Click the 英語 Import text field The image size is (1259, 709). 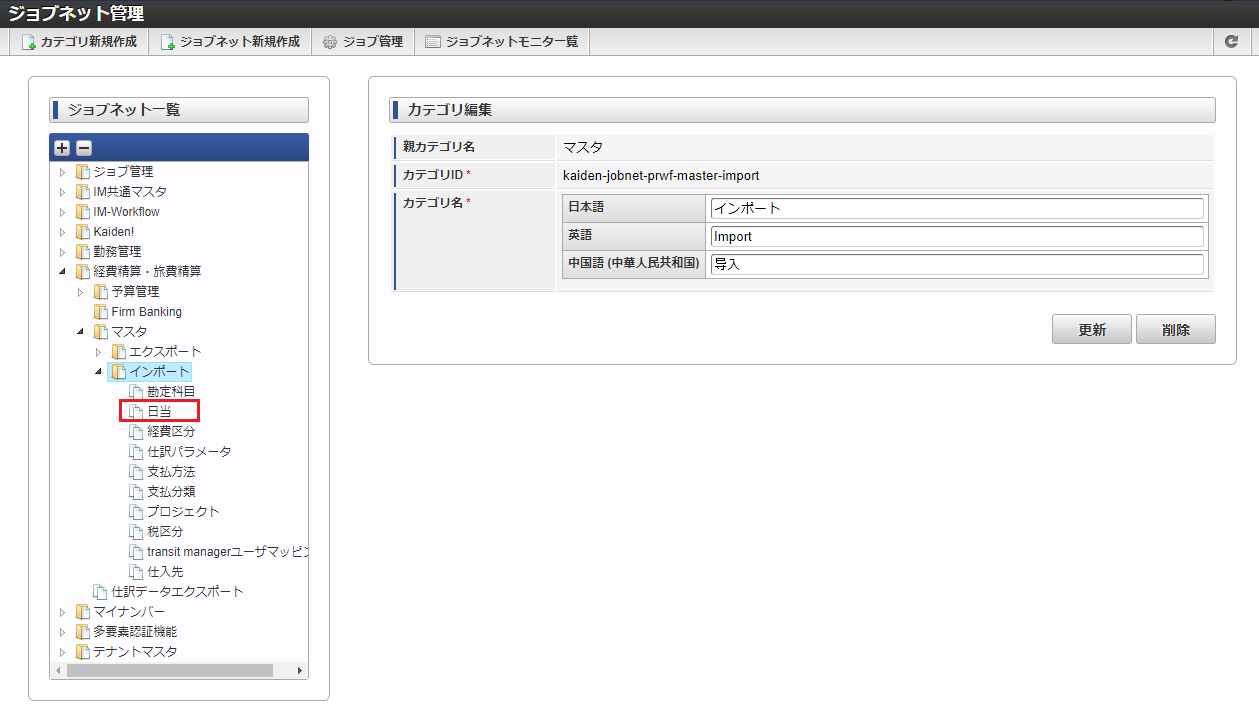point(957,236)
